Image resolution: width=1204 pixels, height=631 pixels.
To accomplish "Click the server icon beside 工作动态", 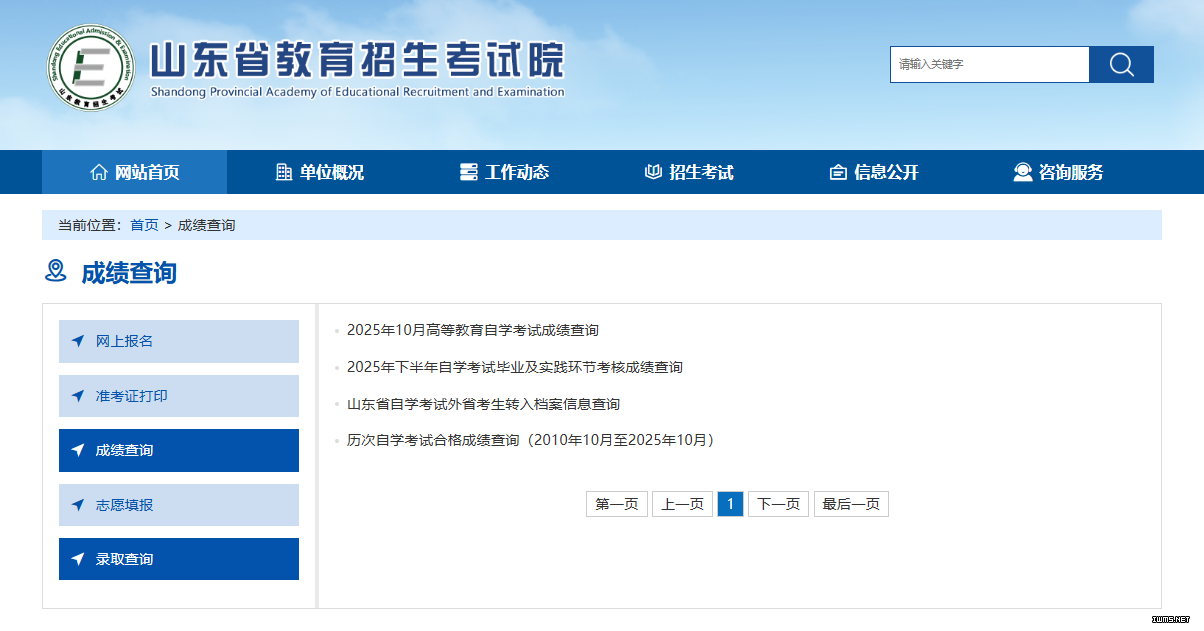I will tap(468, 172).
